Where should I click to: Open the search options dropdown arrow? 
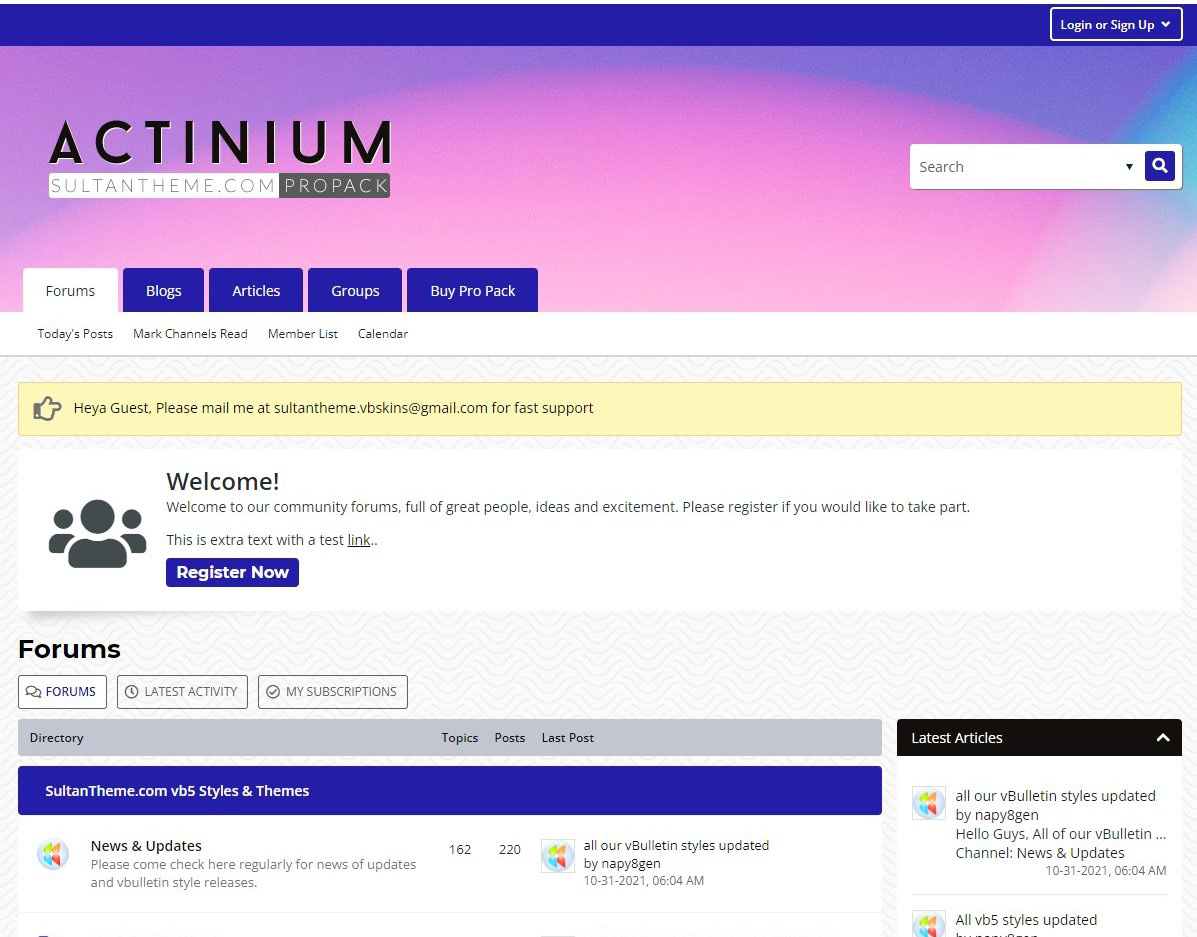point(1129,166)
